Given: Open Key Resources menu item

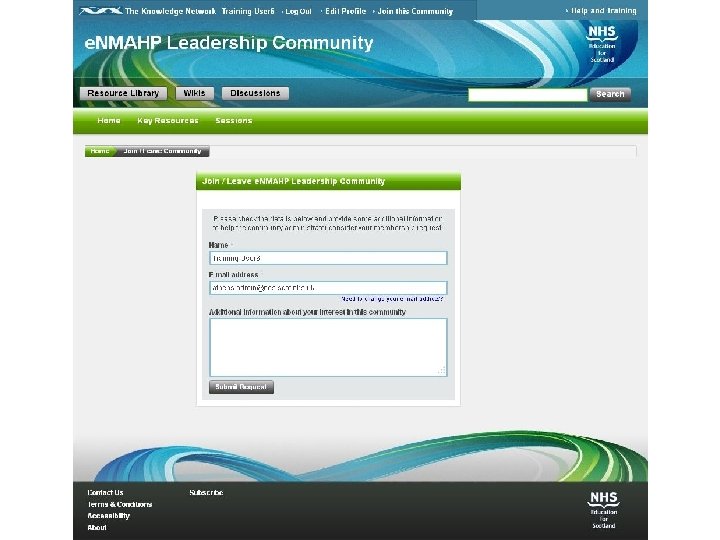Looking at the screenshot, I should pyautogui.click(x=168, y=120).
